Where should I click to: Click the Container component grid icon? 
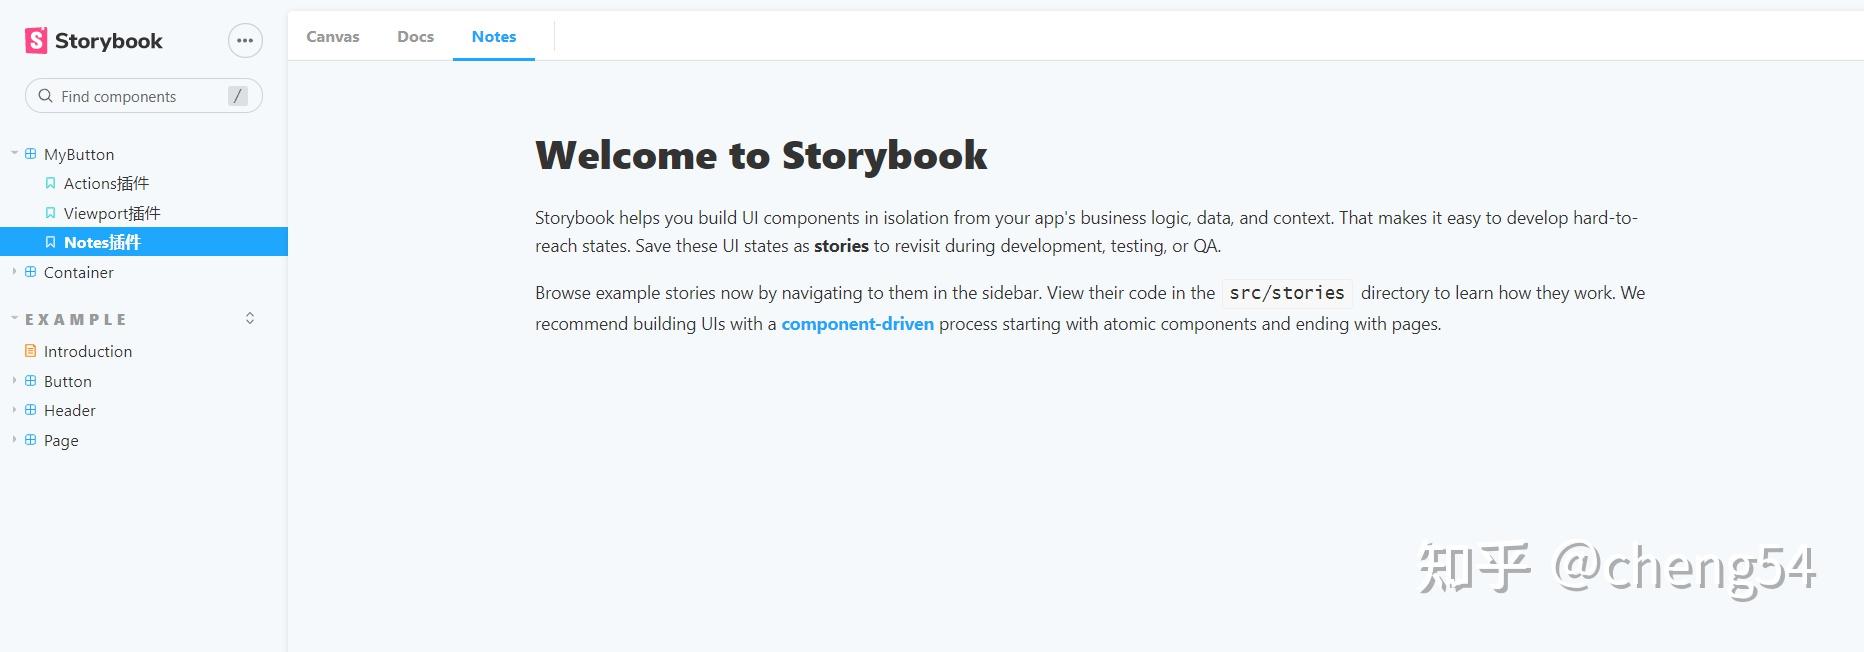pos(30,272)
